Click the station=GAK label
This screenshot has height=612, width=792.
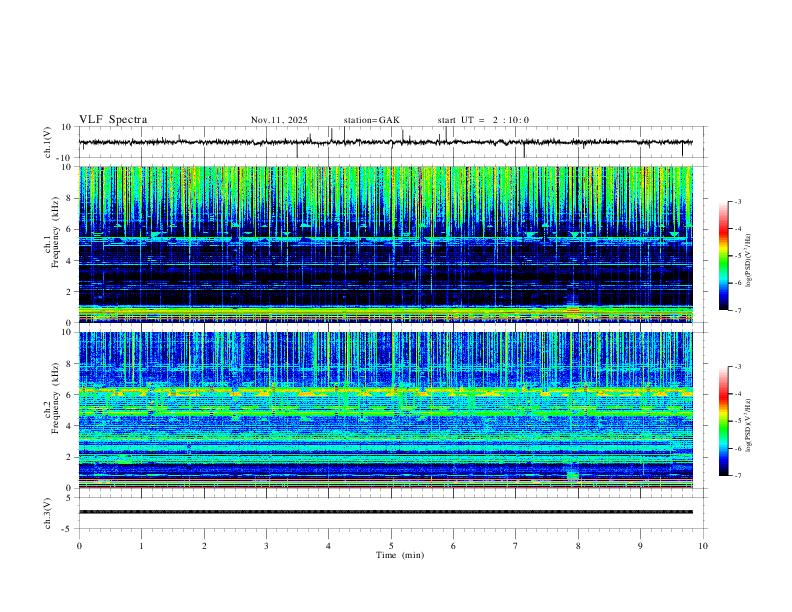371,120
